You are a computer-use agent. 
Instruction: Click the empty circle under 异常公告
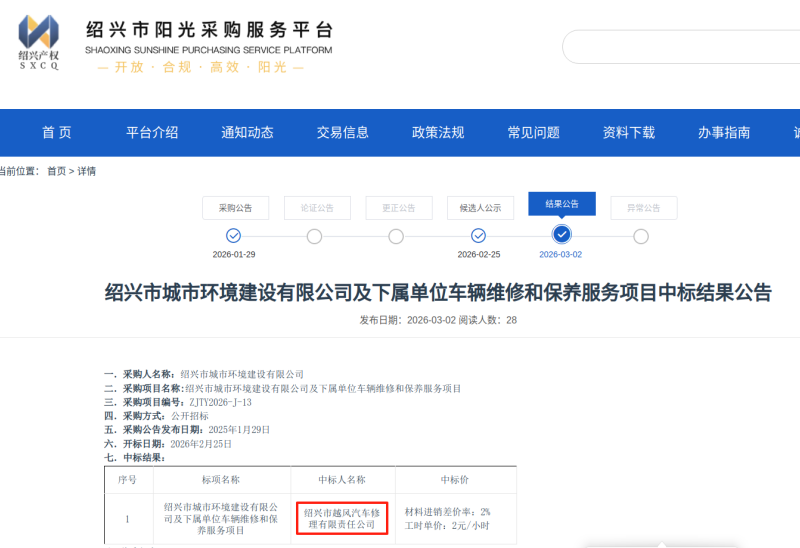coord(641,237)
